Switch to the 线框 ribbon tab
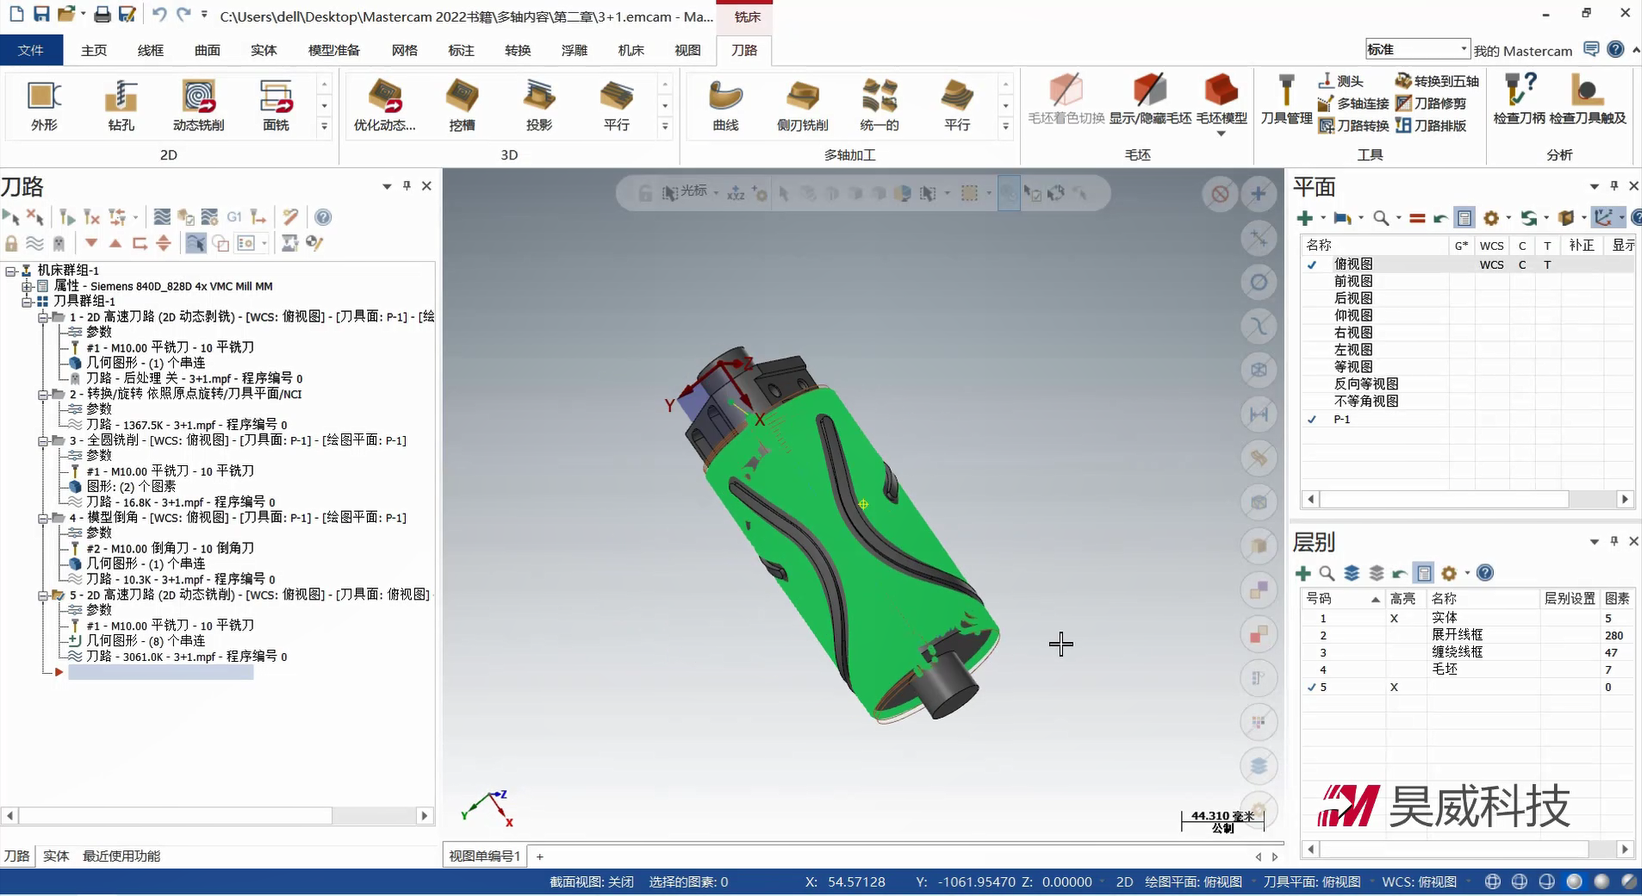 [x=150, y=50]
